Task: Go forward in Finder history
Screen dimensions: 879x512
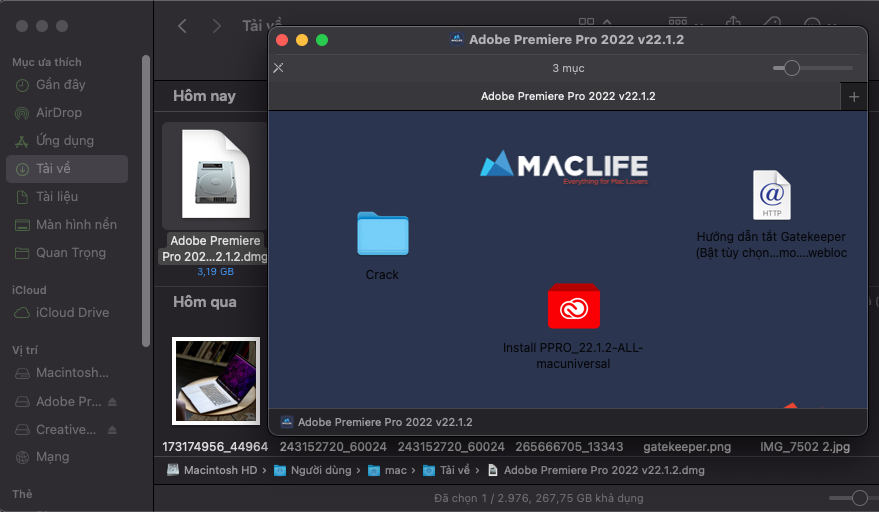Action: click(216, 26)
